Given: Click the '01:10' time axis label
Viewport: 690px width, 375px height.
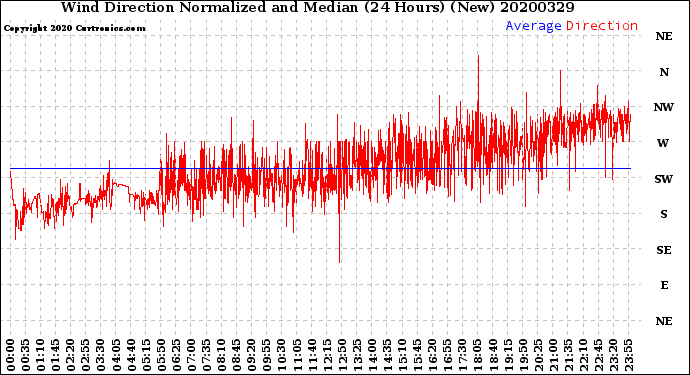Looking at the screenshot, I should 40,355.
